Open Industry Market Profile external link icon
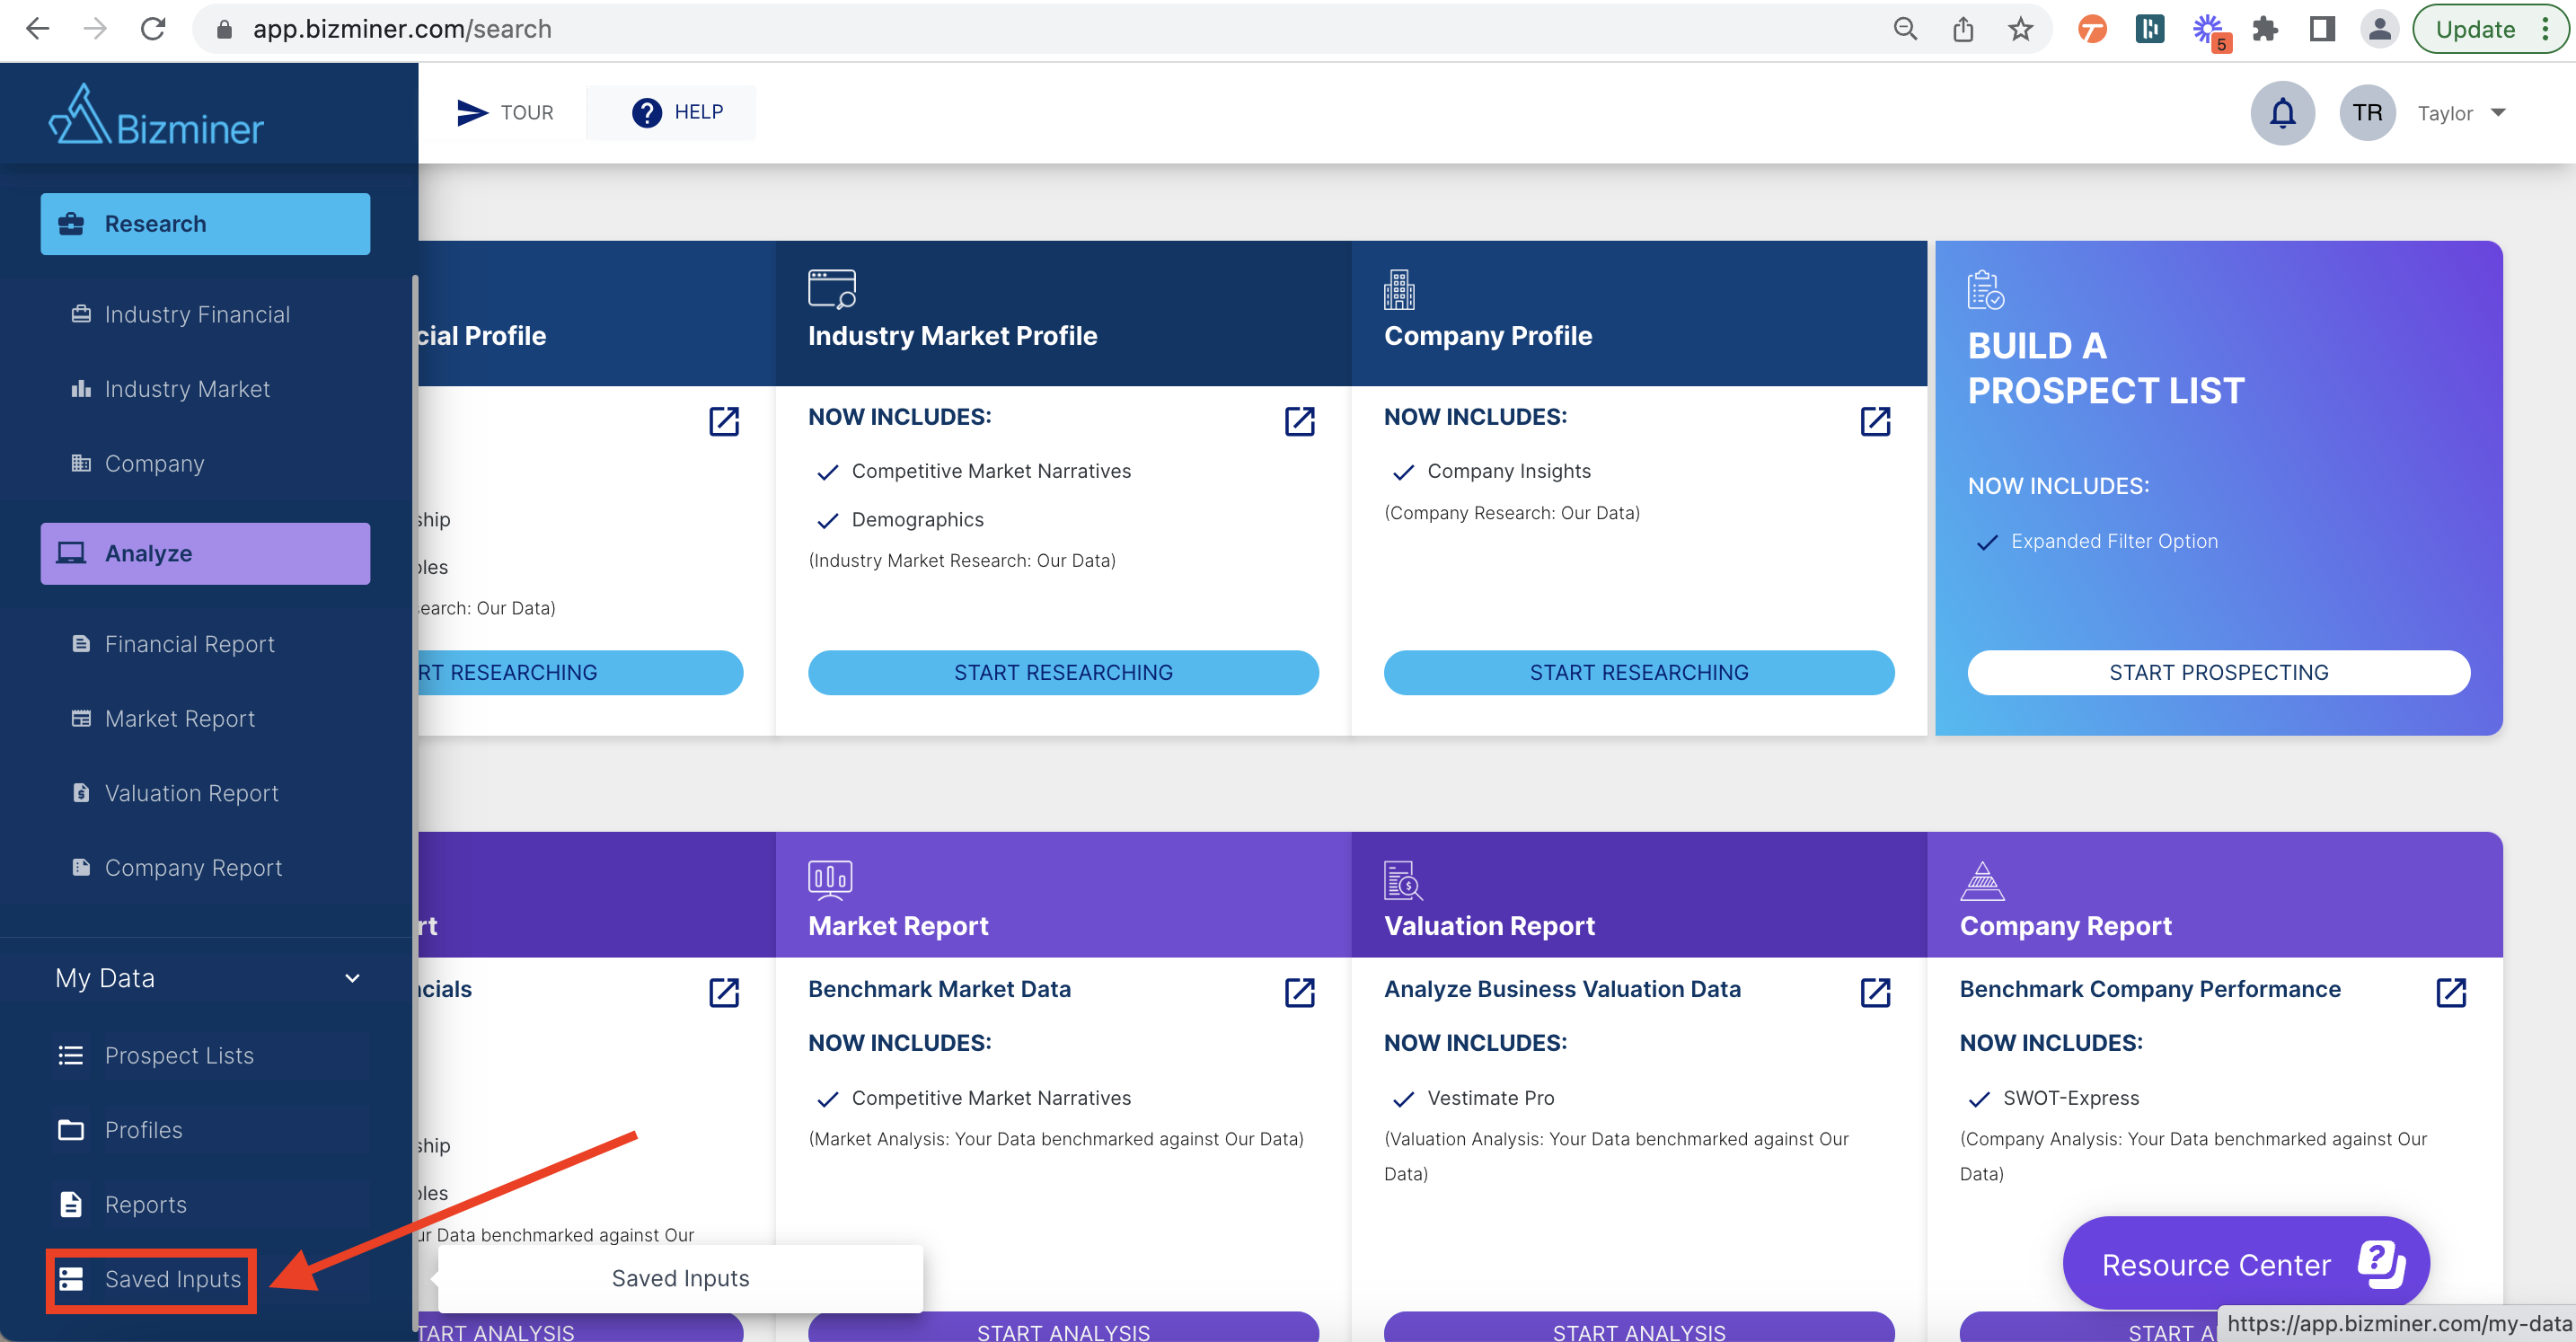Viewport: 2576px width, 1342px height. pyautogui.click(x=1300, y=422)
